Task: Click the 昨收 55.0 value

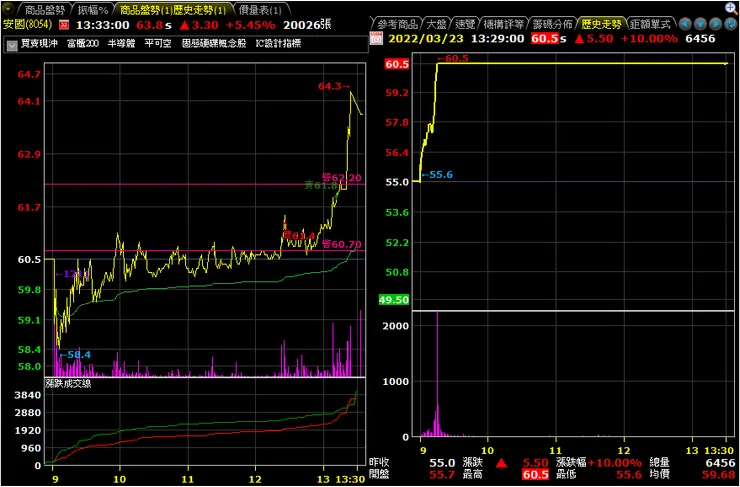Action: click(x=443, y=463)
